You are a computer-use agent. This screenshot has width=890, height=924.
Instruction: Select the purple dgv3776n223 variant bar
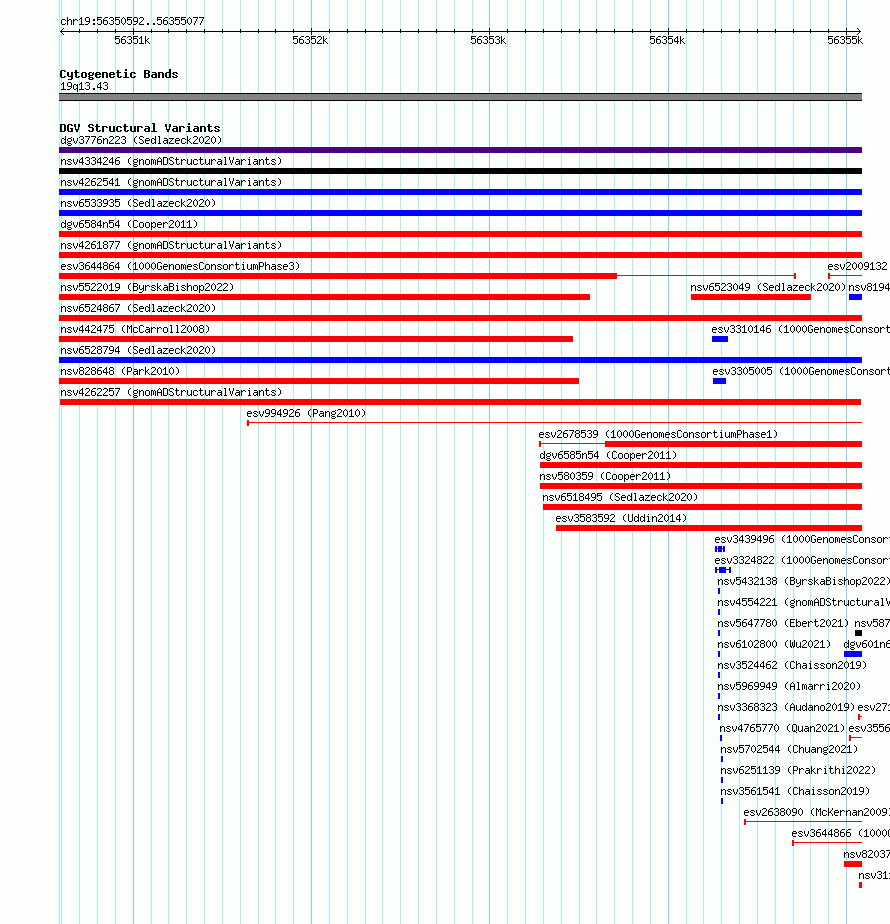coord(460,150)
